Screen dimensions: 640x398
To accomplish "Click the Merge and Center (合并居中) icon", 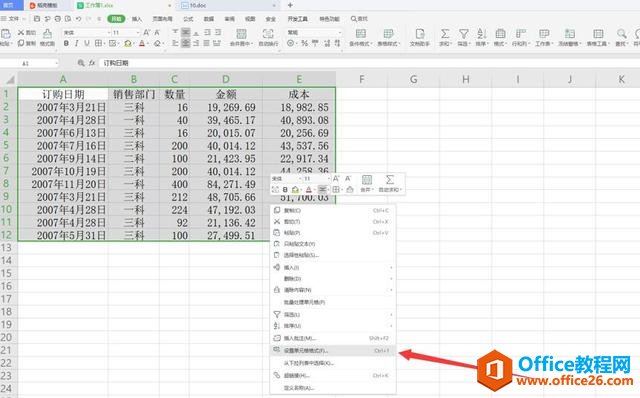I will click(x=241, y=33).
